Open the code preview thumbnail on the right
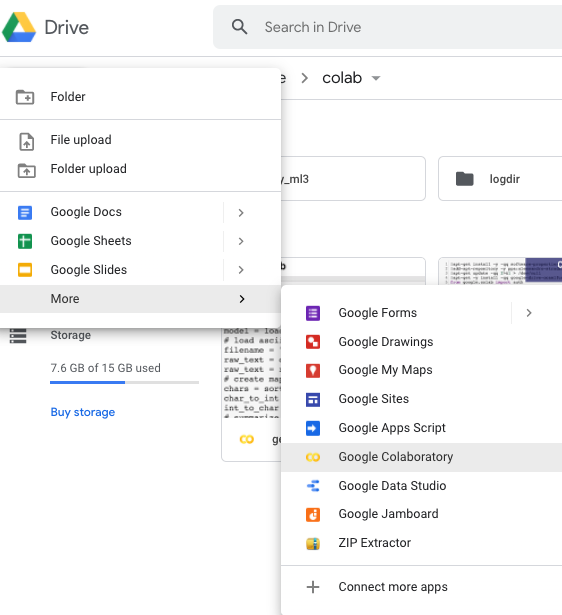Image resolution: width=562 pixels, height=615 pixels. pyautogui.click(x=500, y=271)
